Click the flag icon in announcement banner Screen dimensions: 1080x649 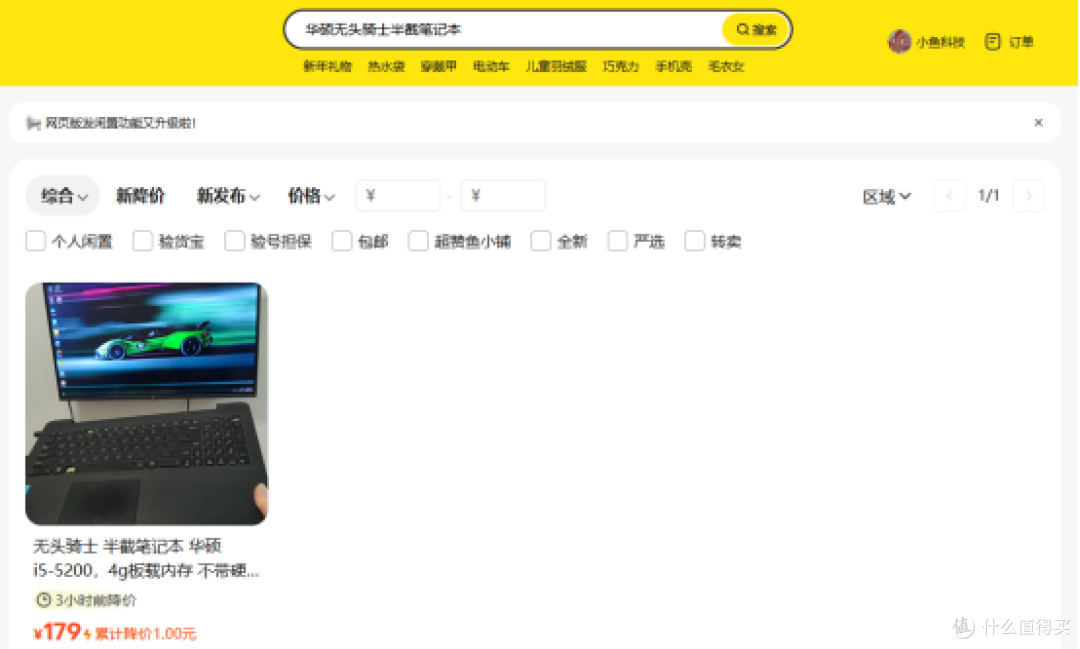point(33,123)
